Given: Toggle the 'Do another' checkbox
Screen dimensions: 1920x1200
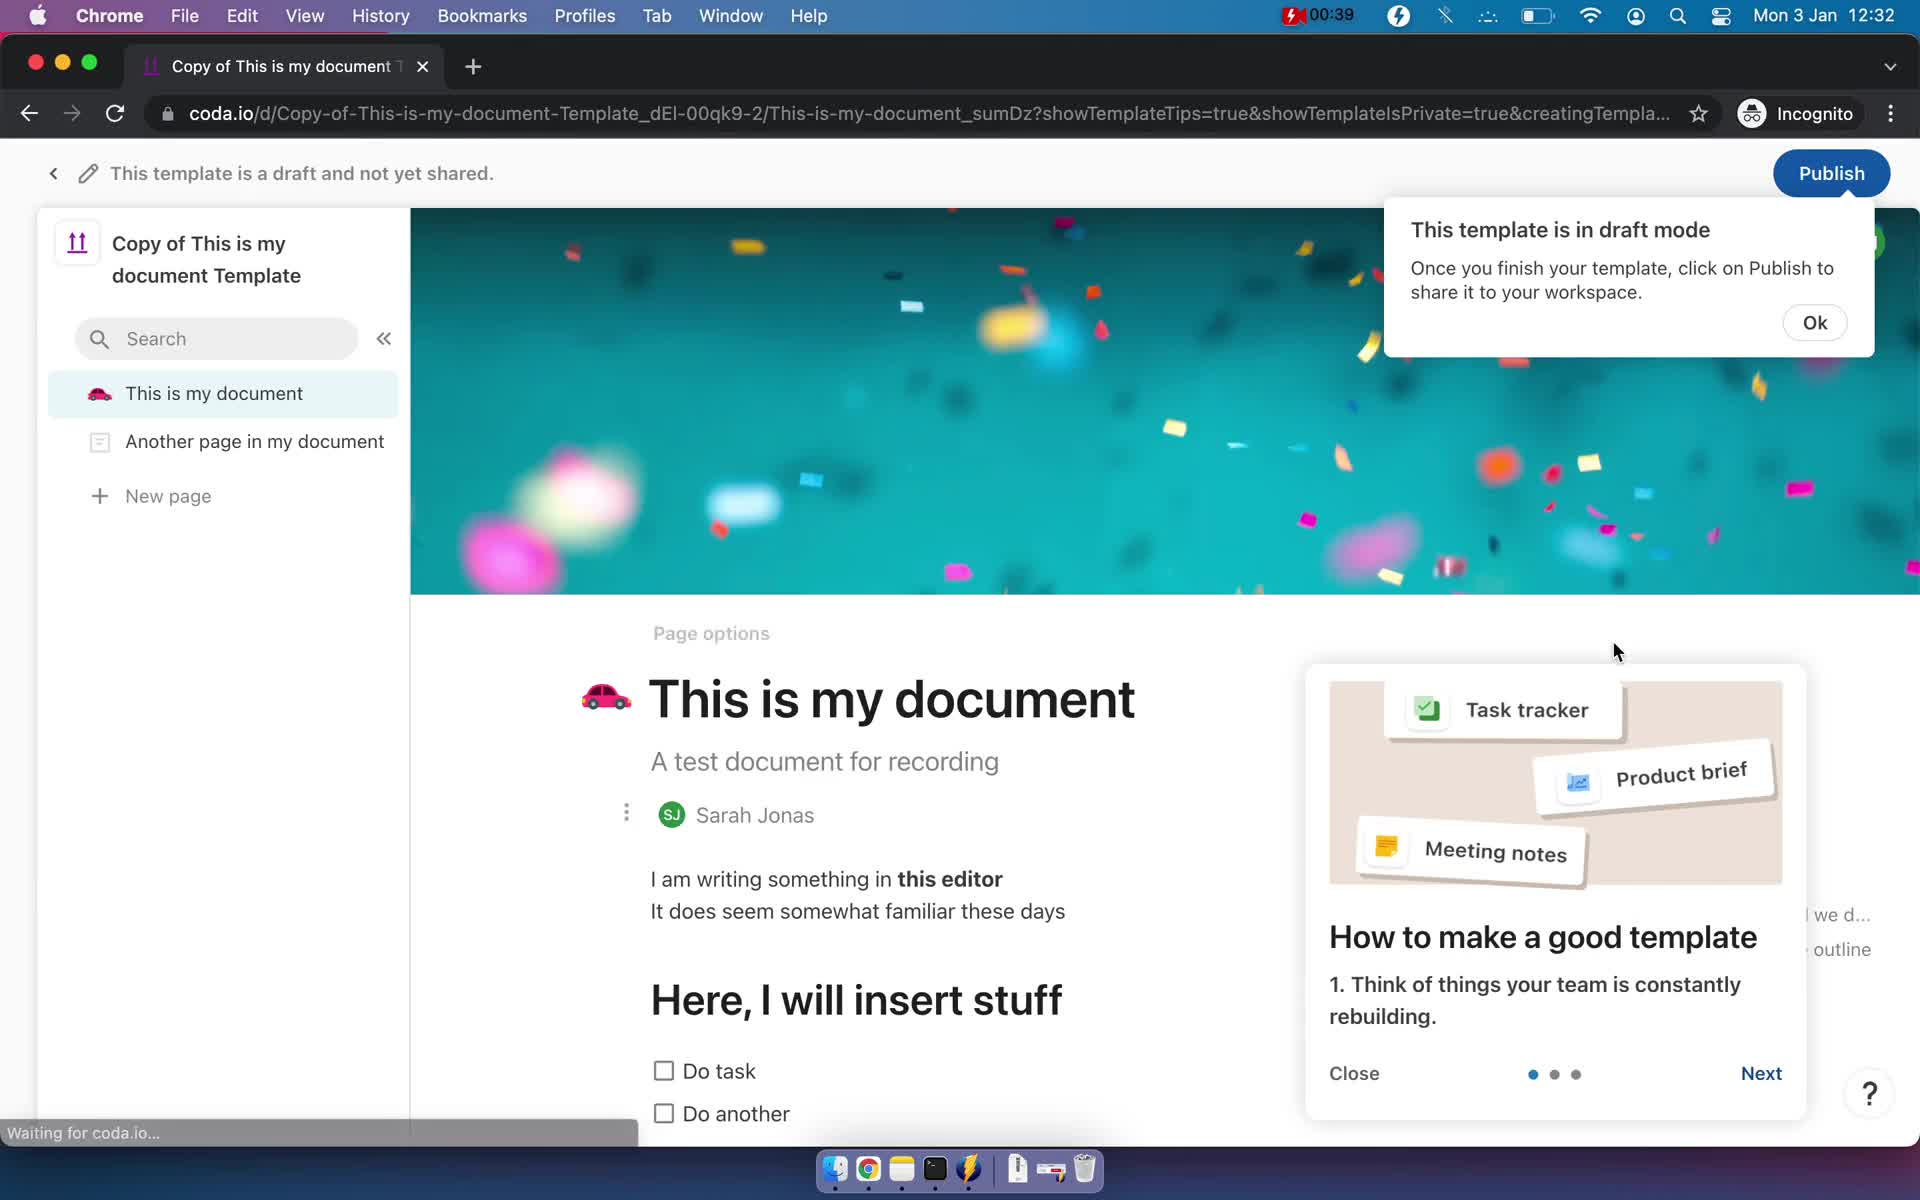Looking at the screenshot, I should click(x=662, y=1113).
